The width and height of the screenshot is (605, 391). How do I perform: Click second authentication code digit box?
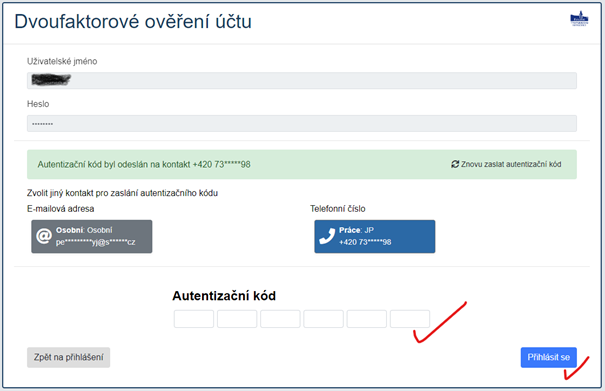coord(237,319)
